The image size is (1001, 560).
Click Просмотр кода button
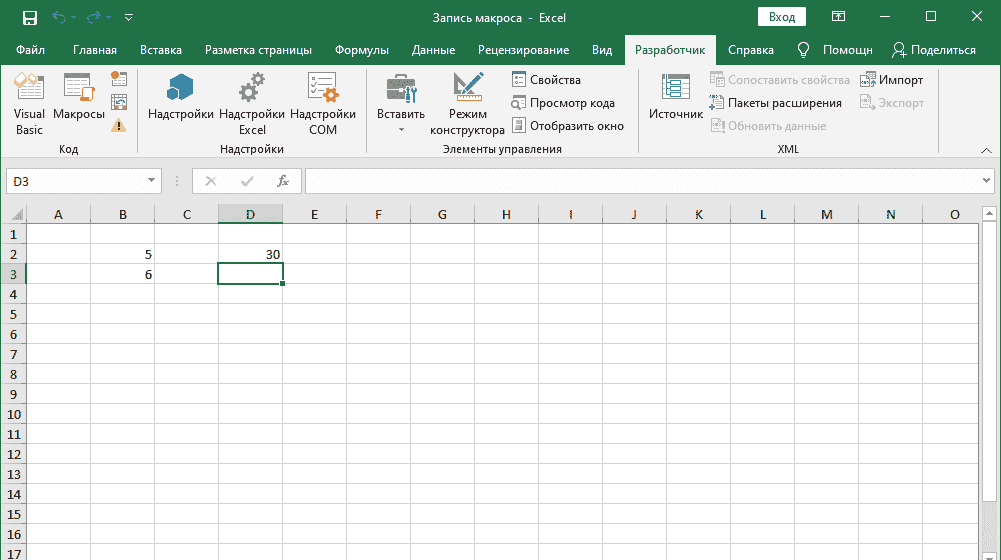click(x=563, y=103)
